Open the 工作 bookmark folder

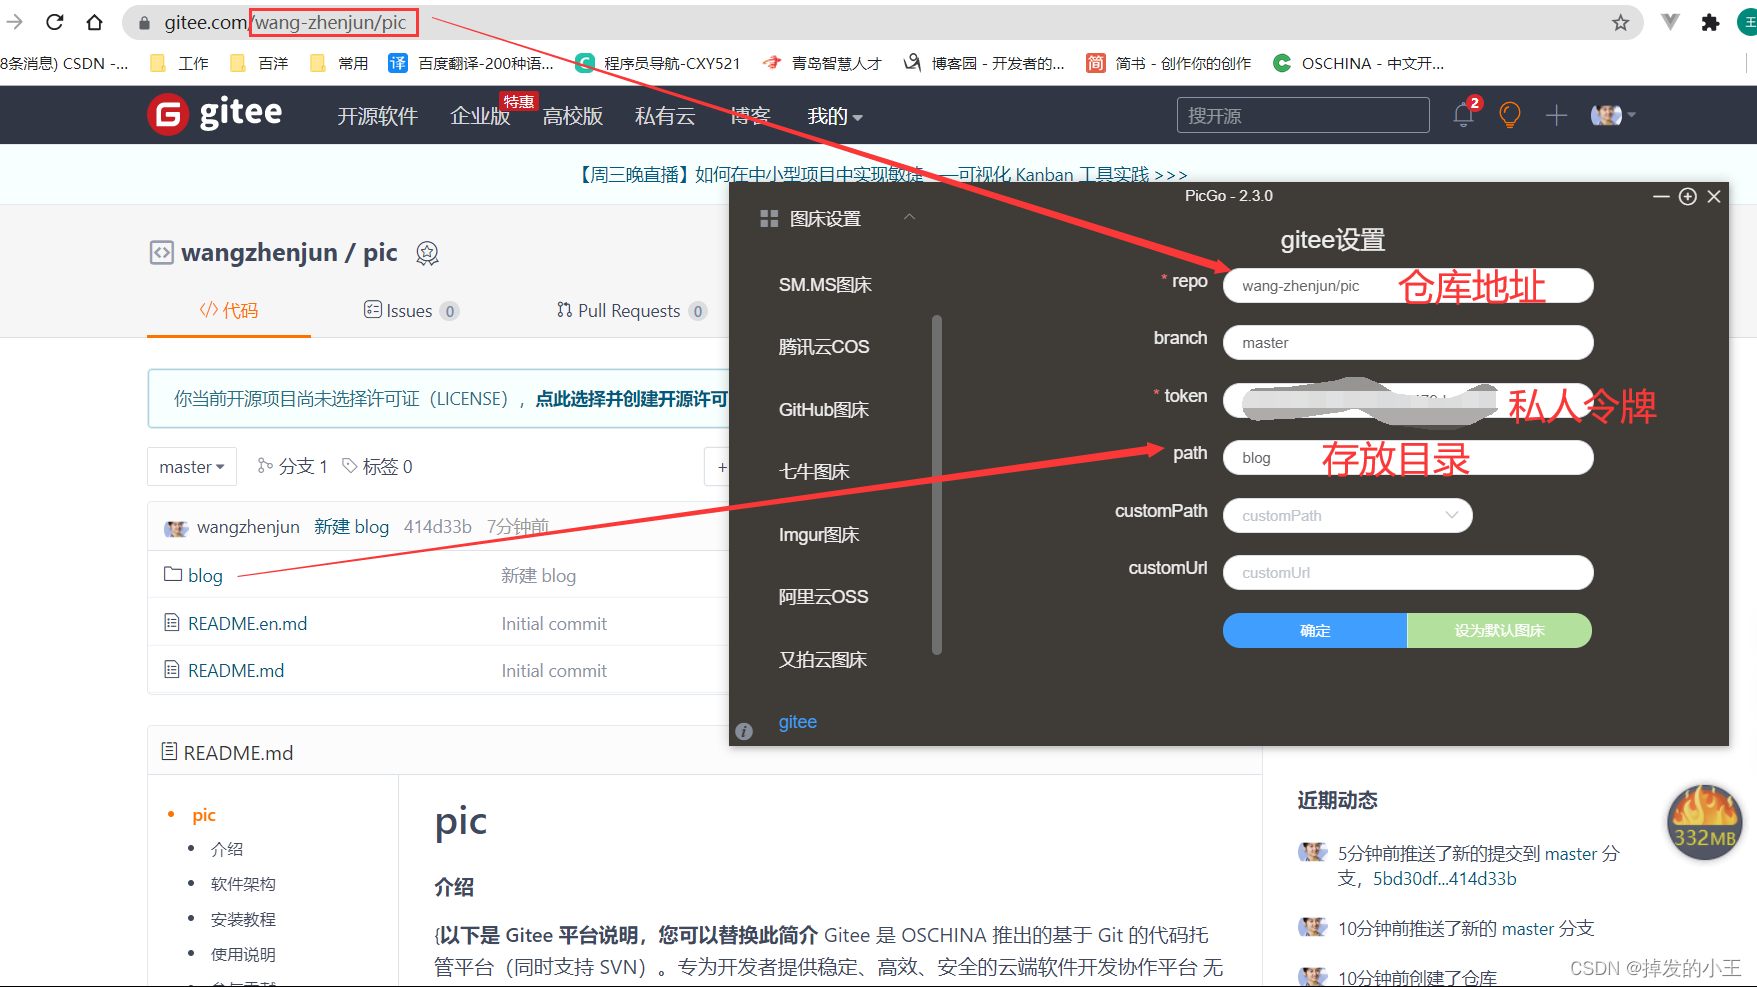[179, 63]
